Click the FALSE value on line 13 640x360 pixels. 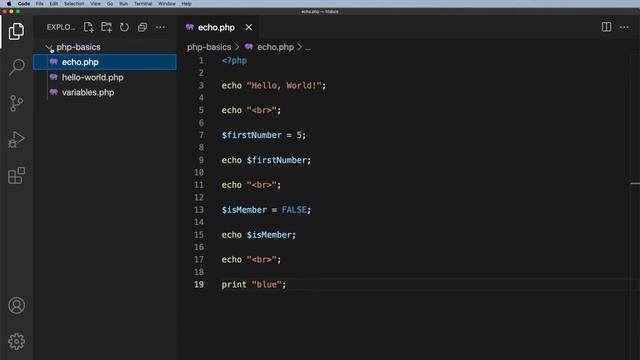(x=294, y=210)
